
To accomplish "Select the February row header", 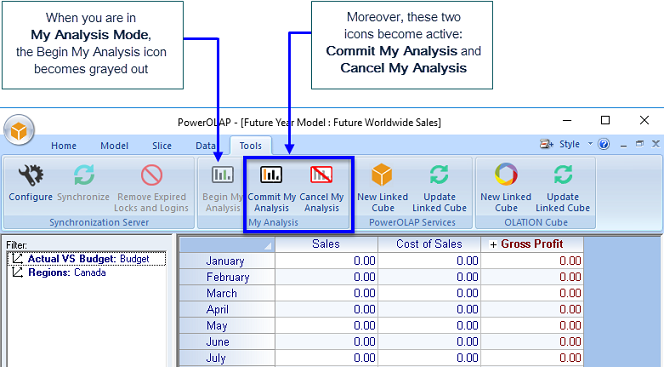I will [227, 277].
